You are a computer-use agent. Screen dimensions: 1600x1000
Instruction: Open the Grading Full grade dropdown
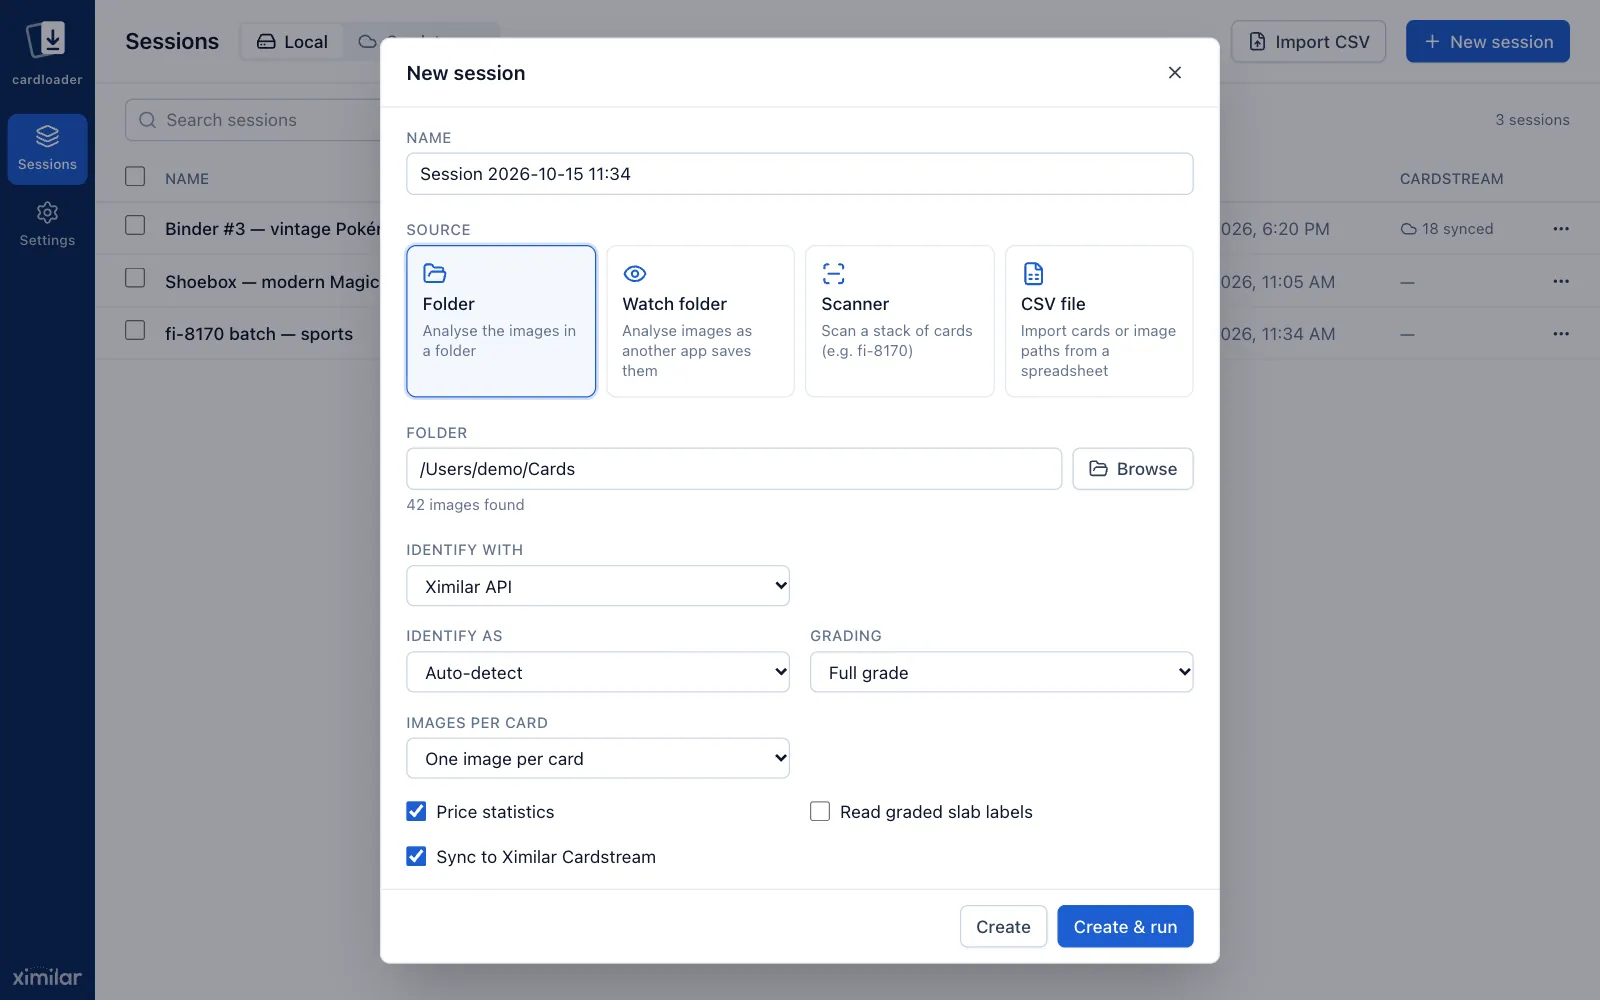pos(1001,672)
